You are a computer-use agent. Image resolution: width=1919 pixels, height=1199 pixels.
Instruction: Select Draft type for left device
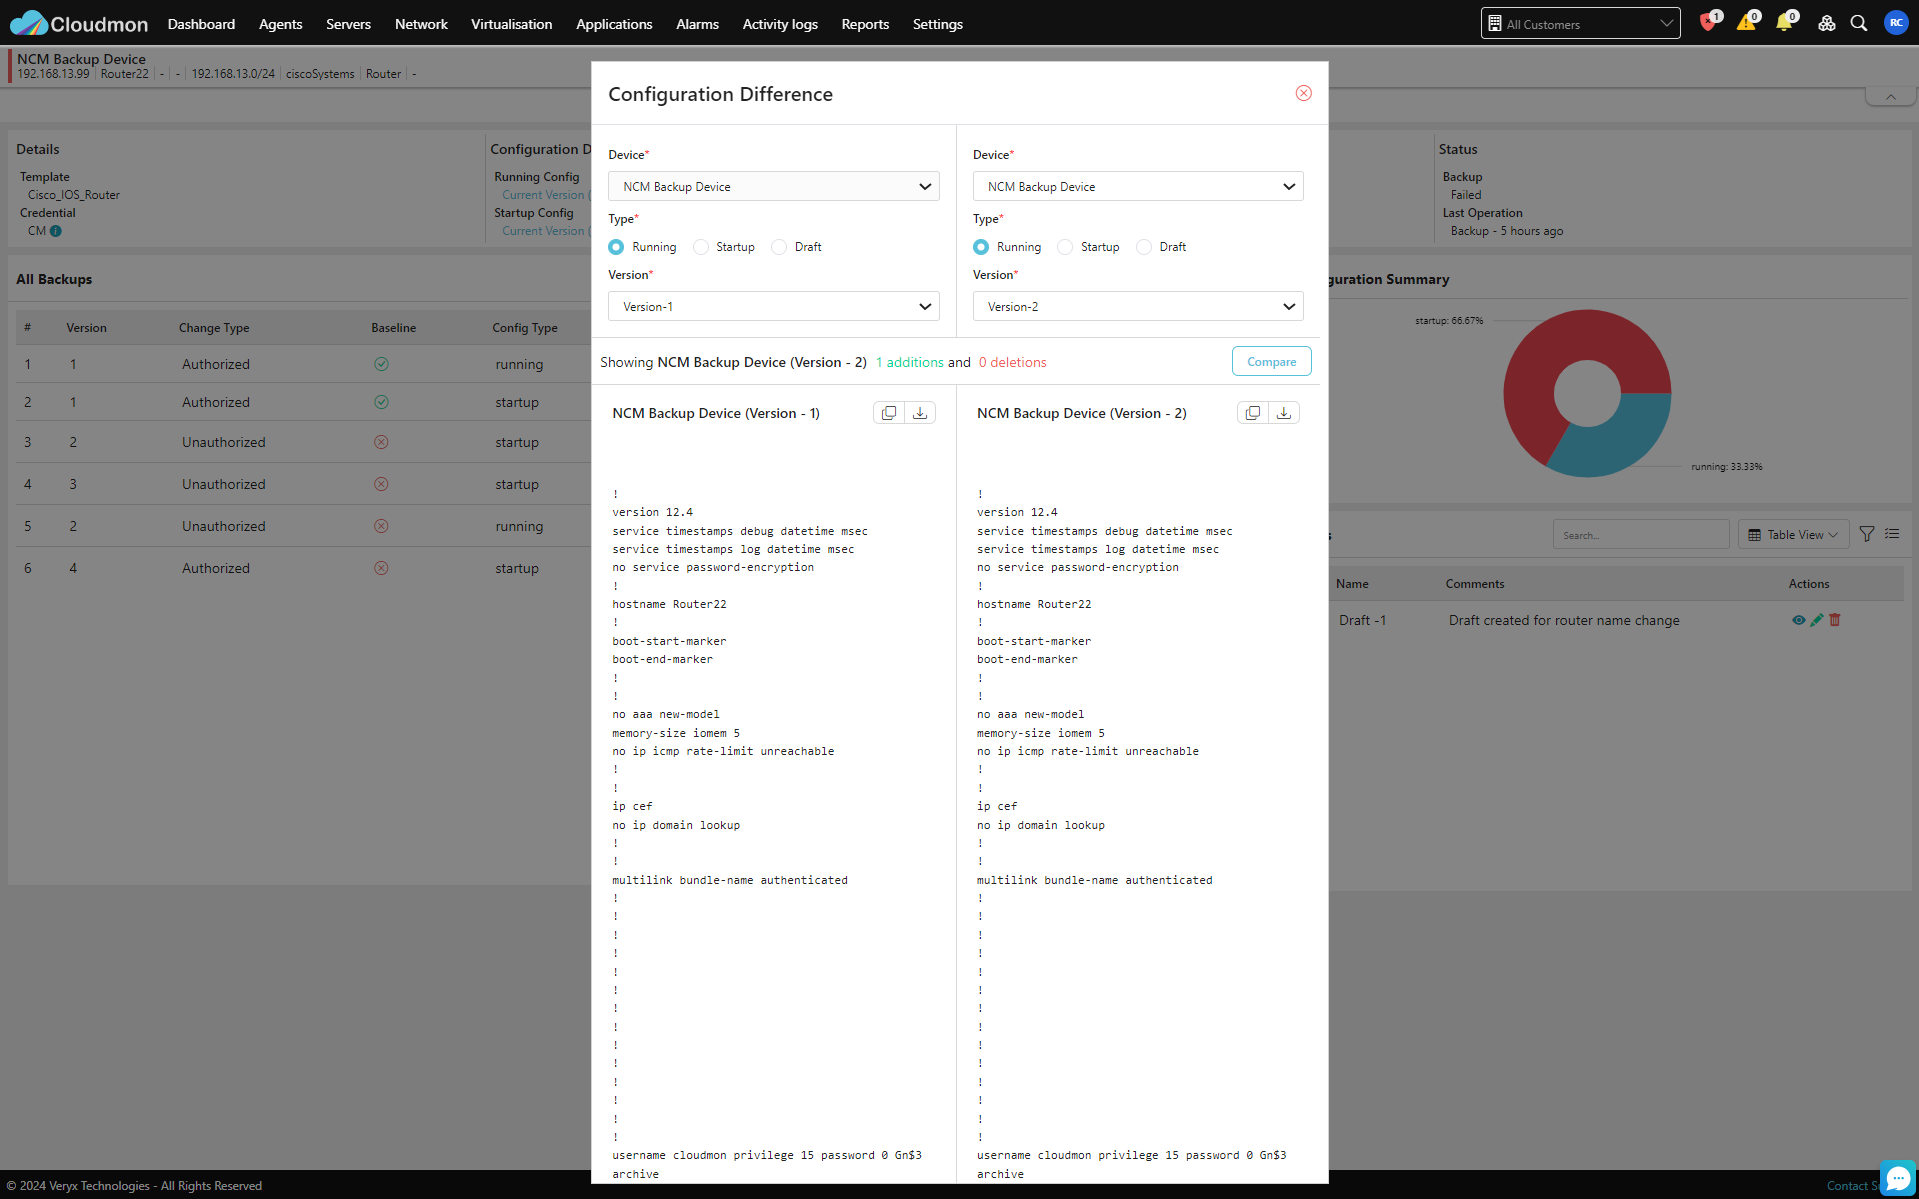pyautogui.click(x=779, y=247)
